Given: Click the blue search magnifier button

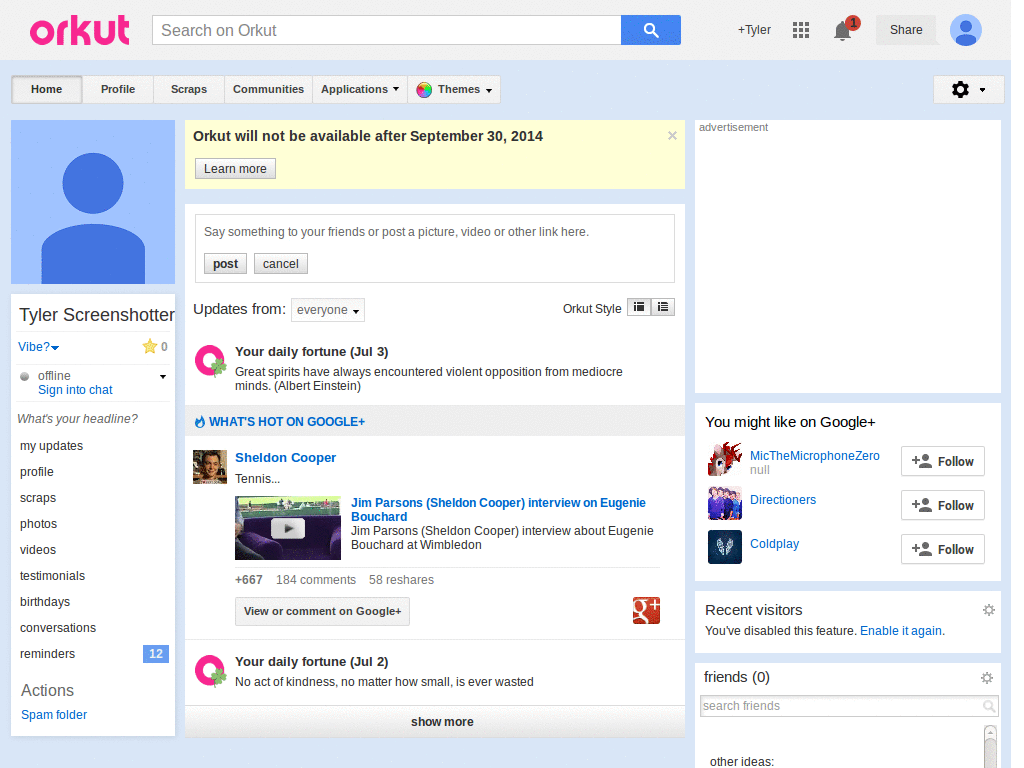Looking at the screenshot, I should 650,30.
